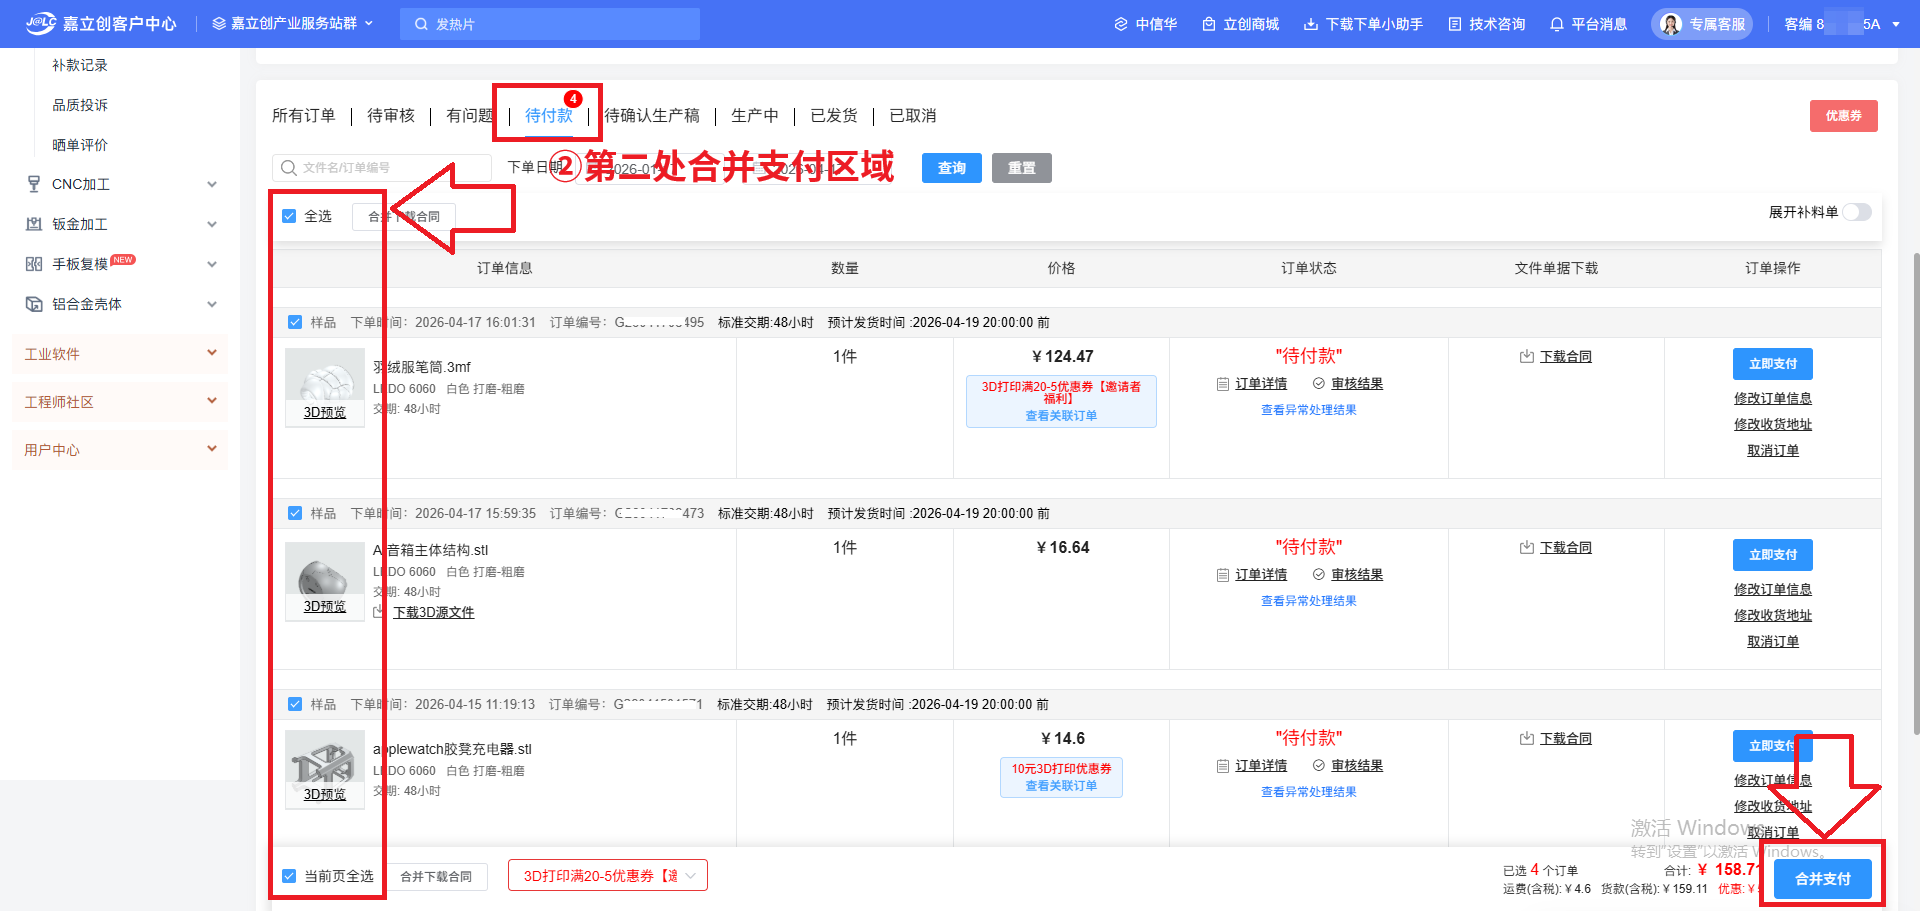
Task: Click the 合并支付 button
Action: tap(1822, 879)
